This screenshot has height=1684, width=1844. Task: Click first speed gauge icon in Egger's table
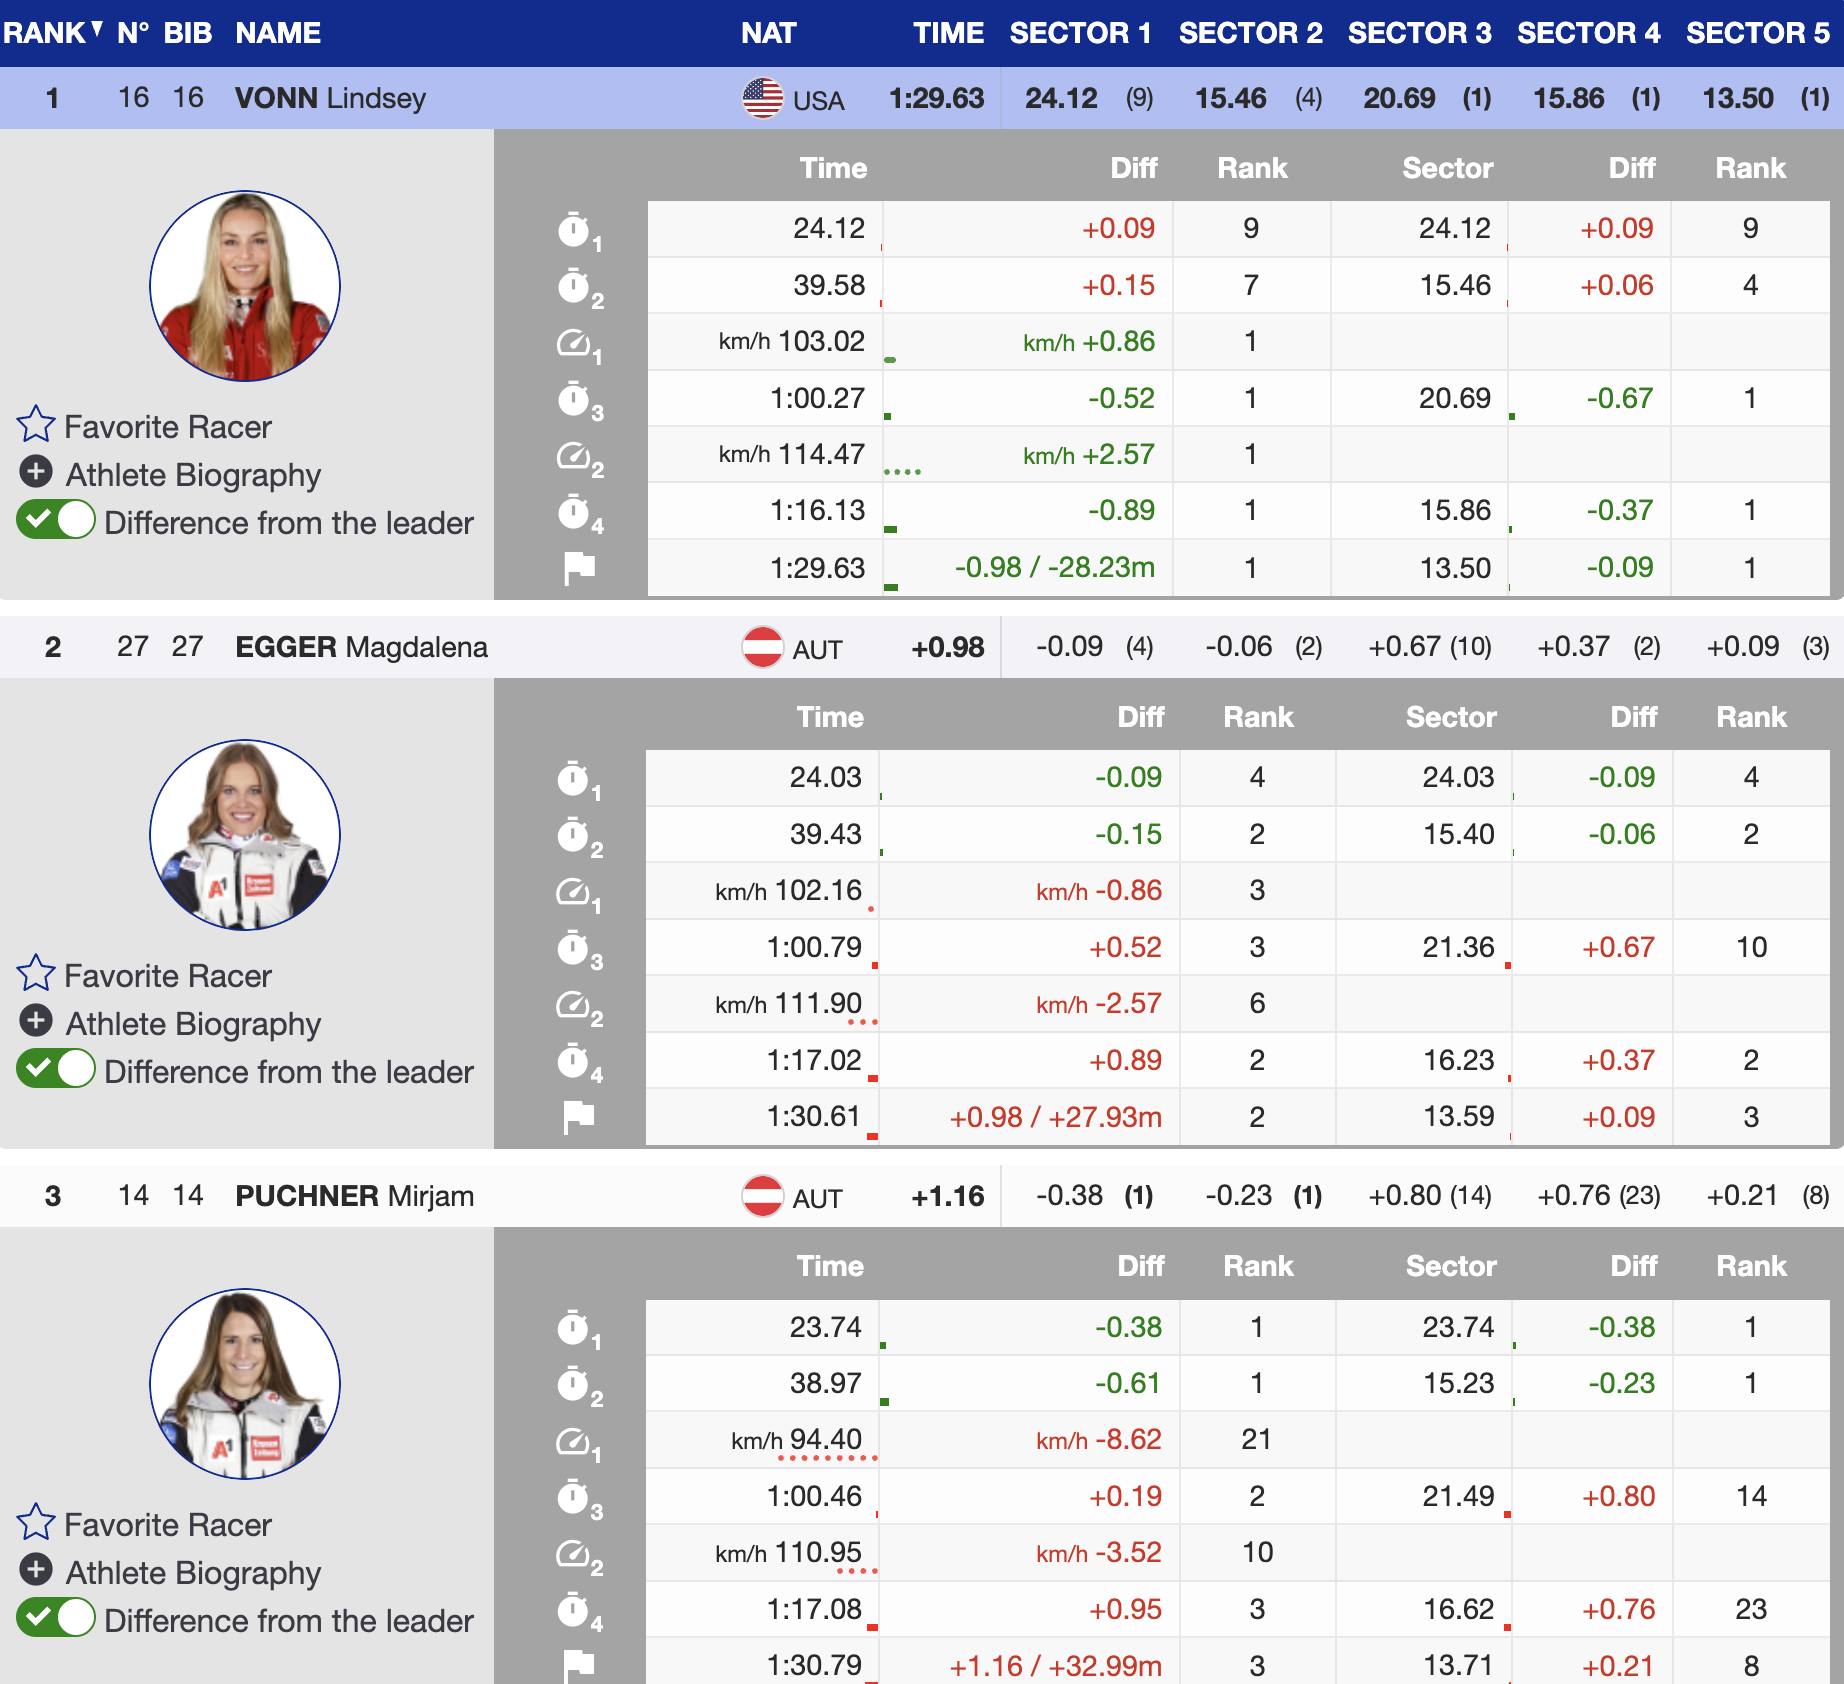(574, 891)
